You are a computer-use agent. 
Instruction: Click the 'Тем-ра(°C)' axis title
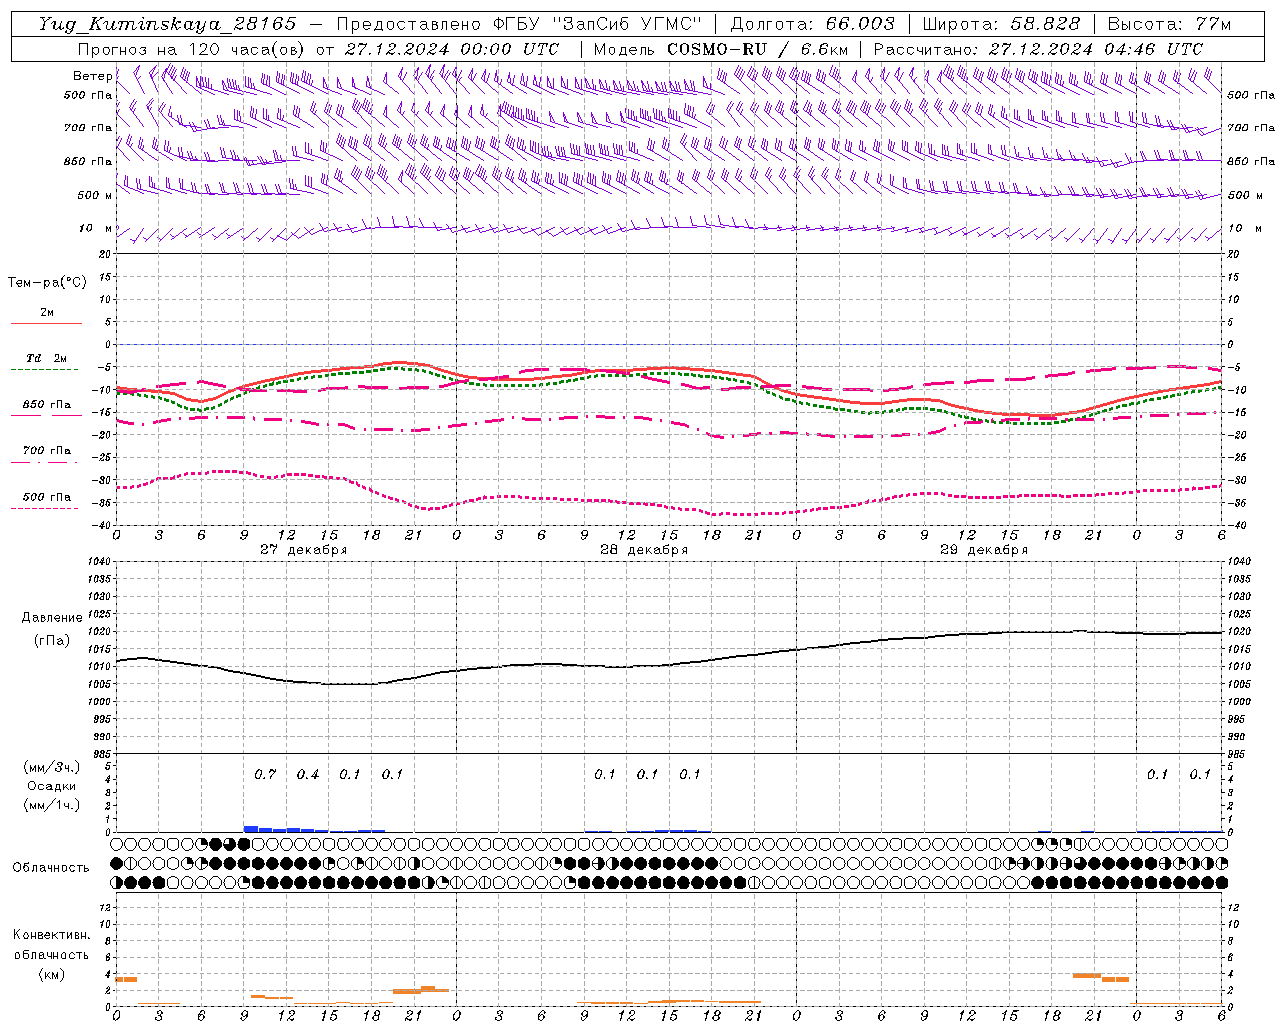(47, 283)
